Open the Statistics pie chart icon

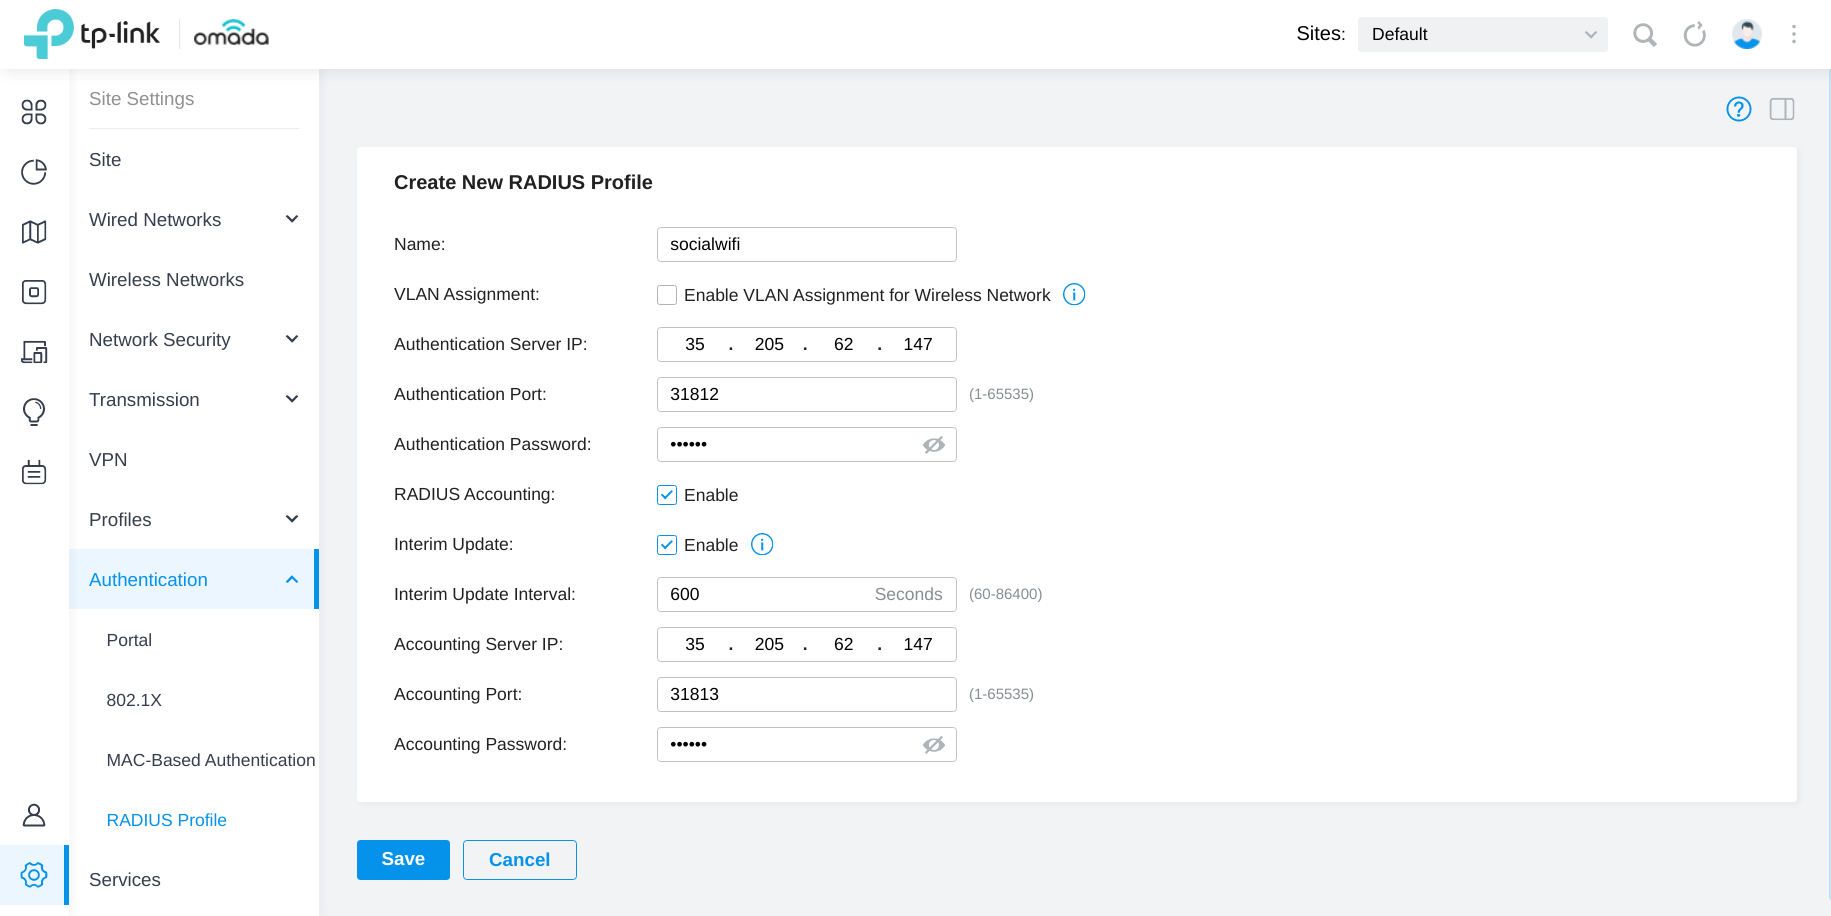[34, 172]
